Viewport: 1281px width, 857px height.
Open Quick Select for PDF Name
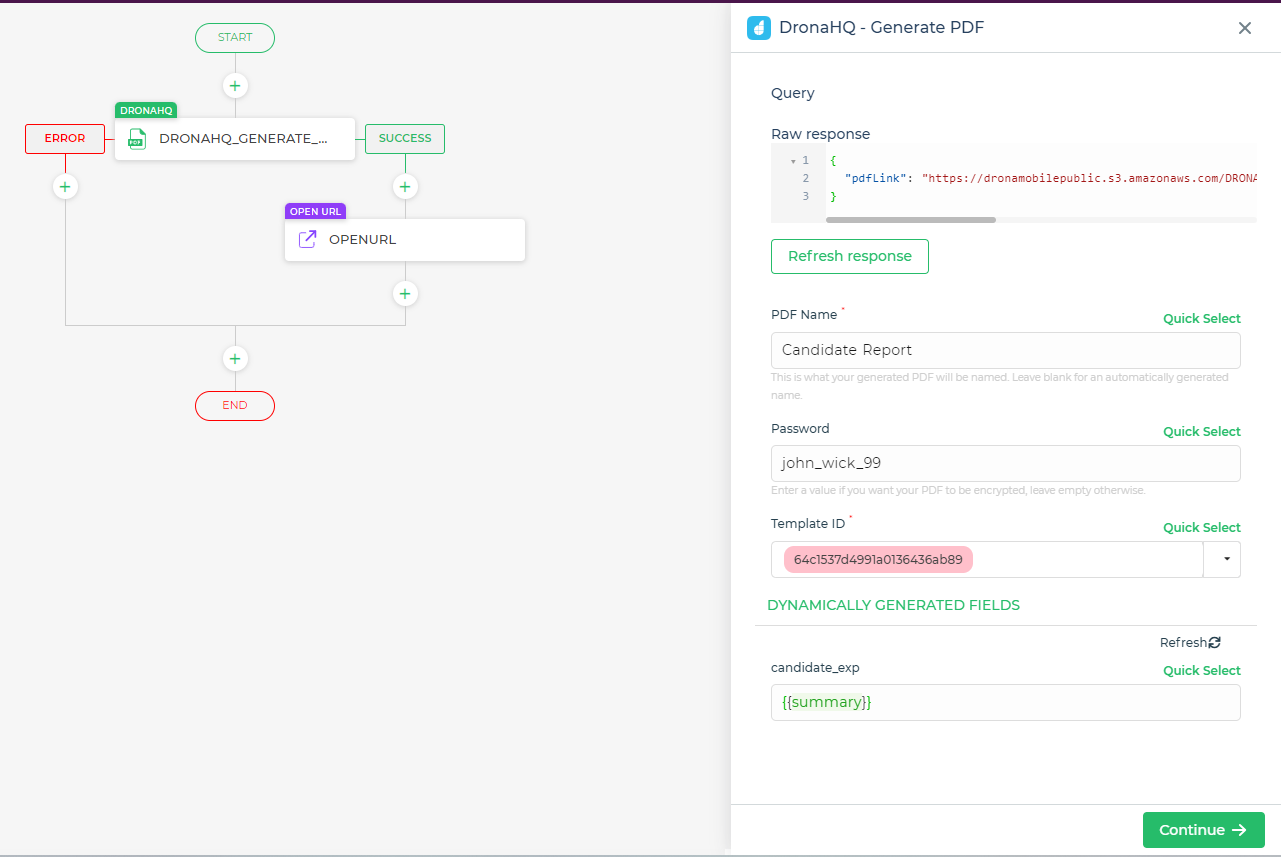point(1202,319)
